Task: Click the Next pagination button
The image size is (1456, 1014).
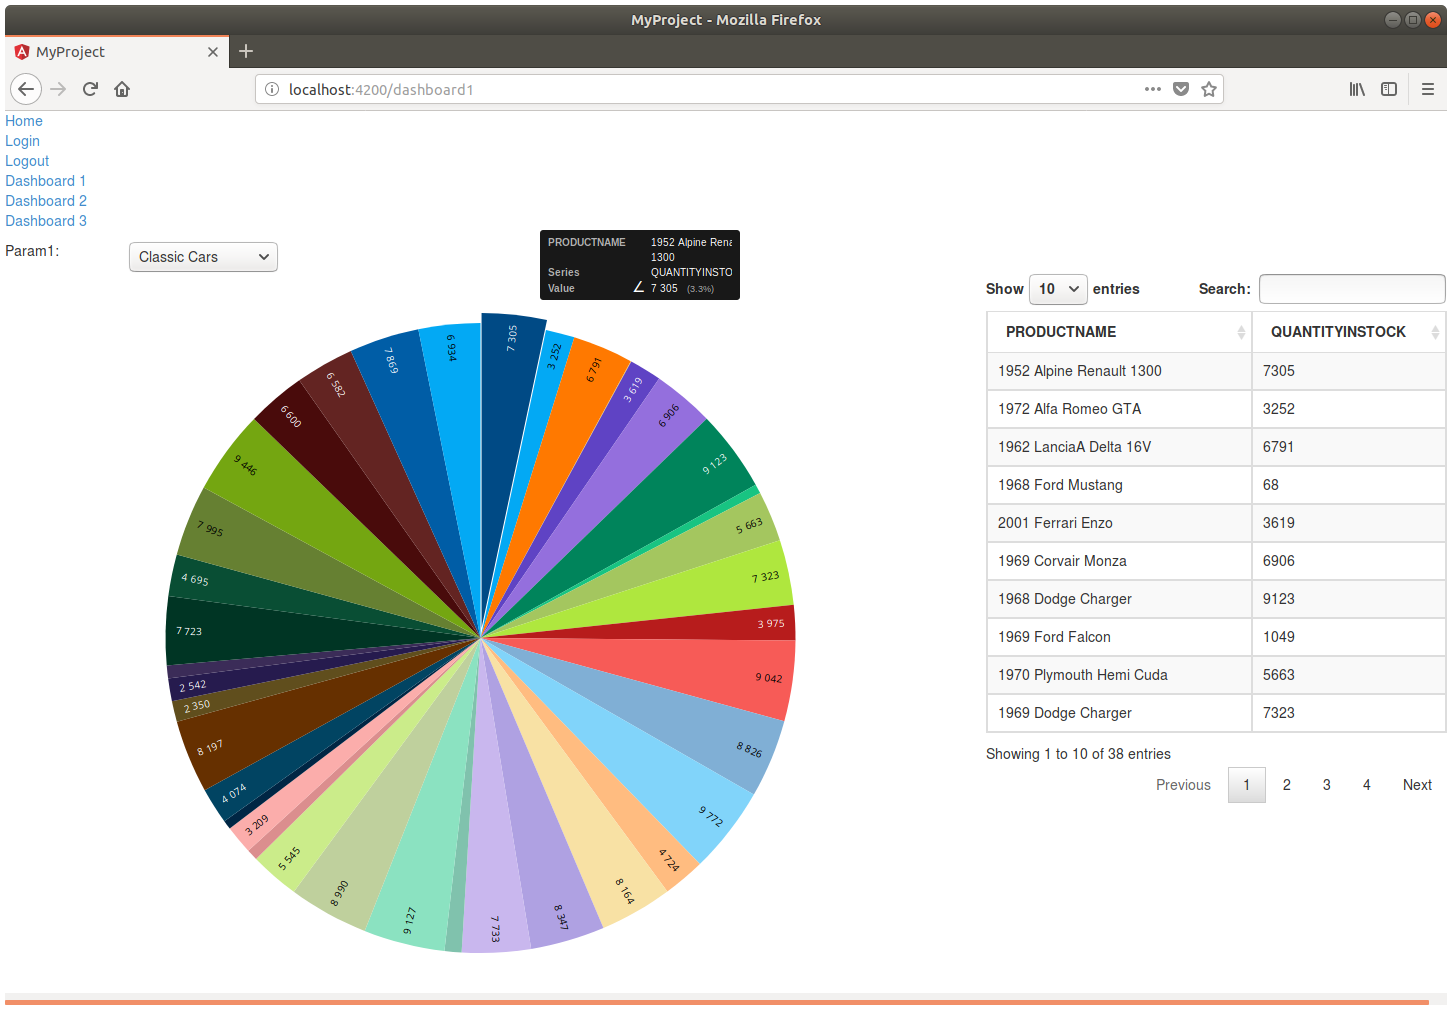Action: pos(1417,785)
